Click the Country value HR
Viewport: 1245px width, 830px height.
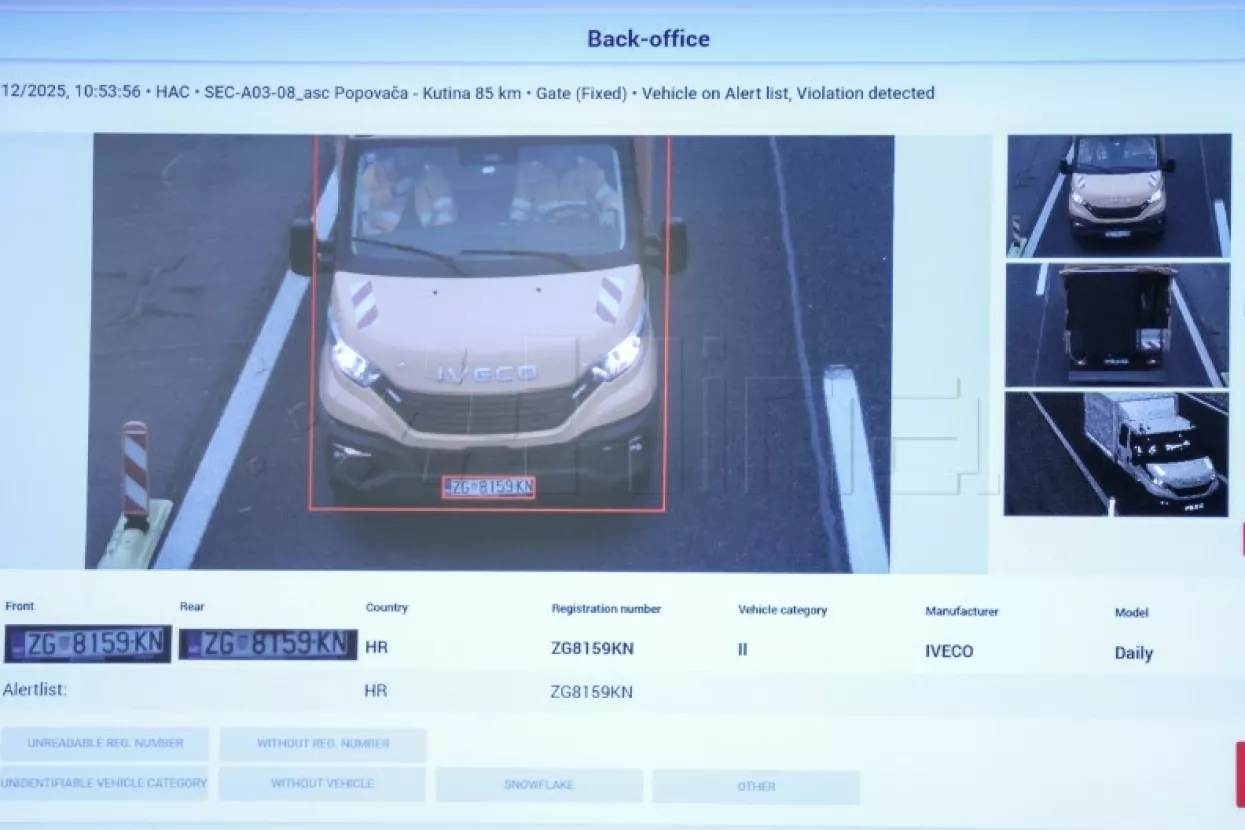click(x=376, y=647)
